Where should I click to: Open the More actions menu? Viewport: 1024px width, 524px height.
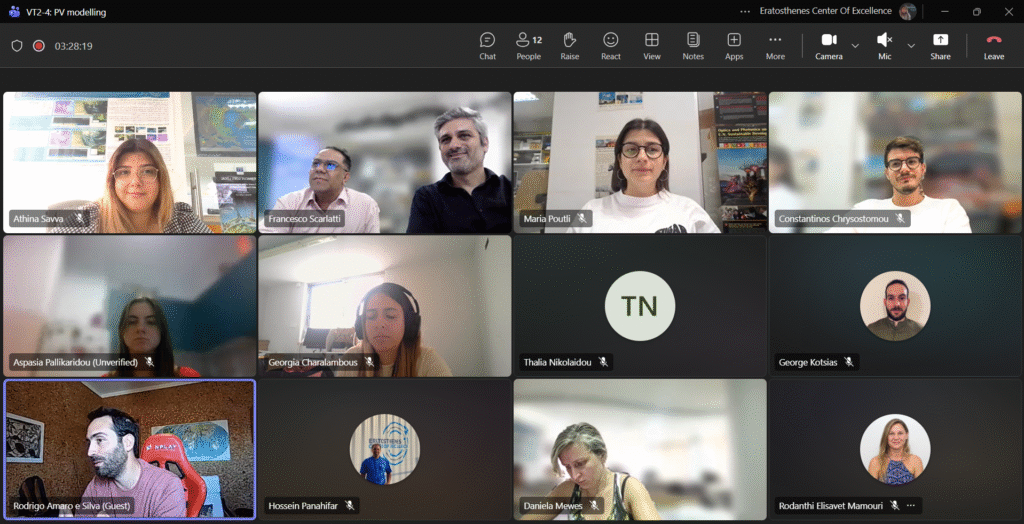pyautogui.click(x=775, y=45)
